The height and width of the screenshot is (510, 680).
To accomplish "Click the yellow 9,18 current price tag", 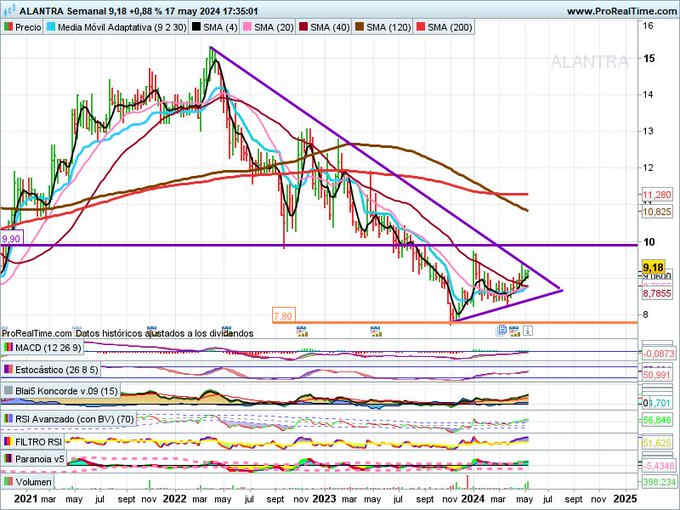I will (653, 267).
